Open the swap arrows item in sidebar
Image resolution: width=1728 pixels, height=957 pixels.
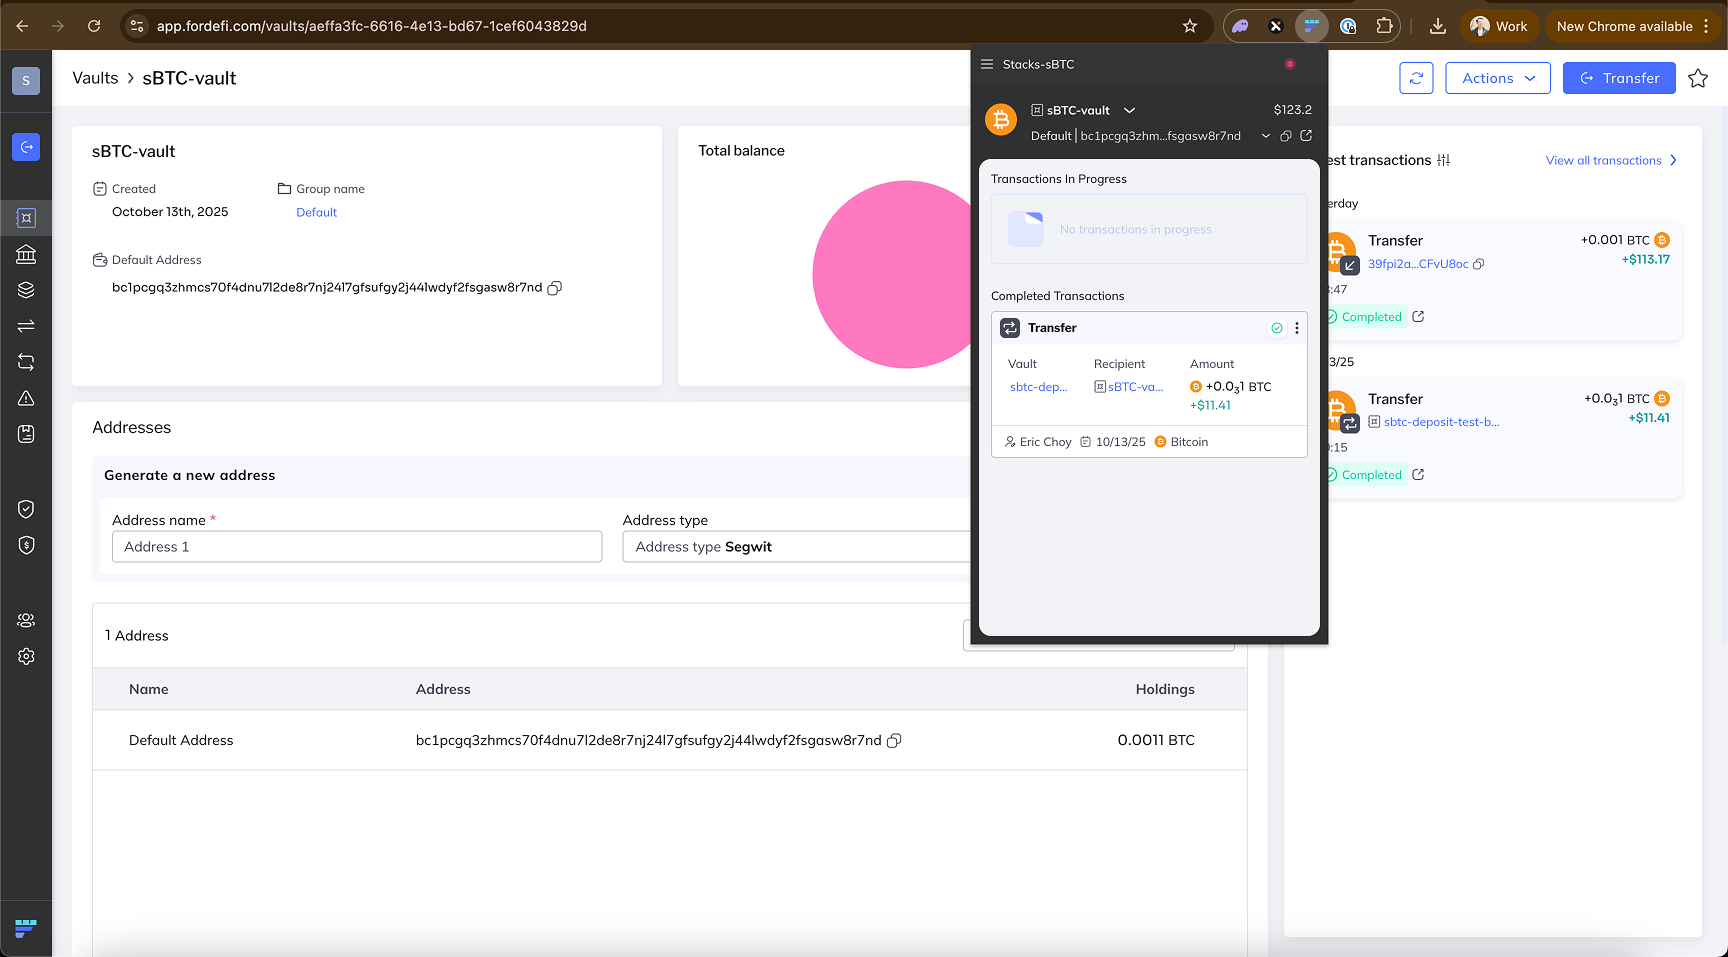[x=26, y=326]
